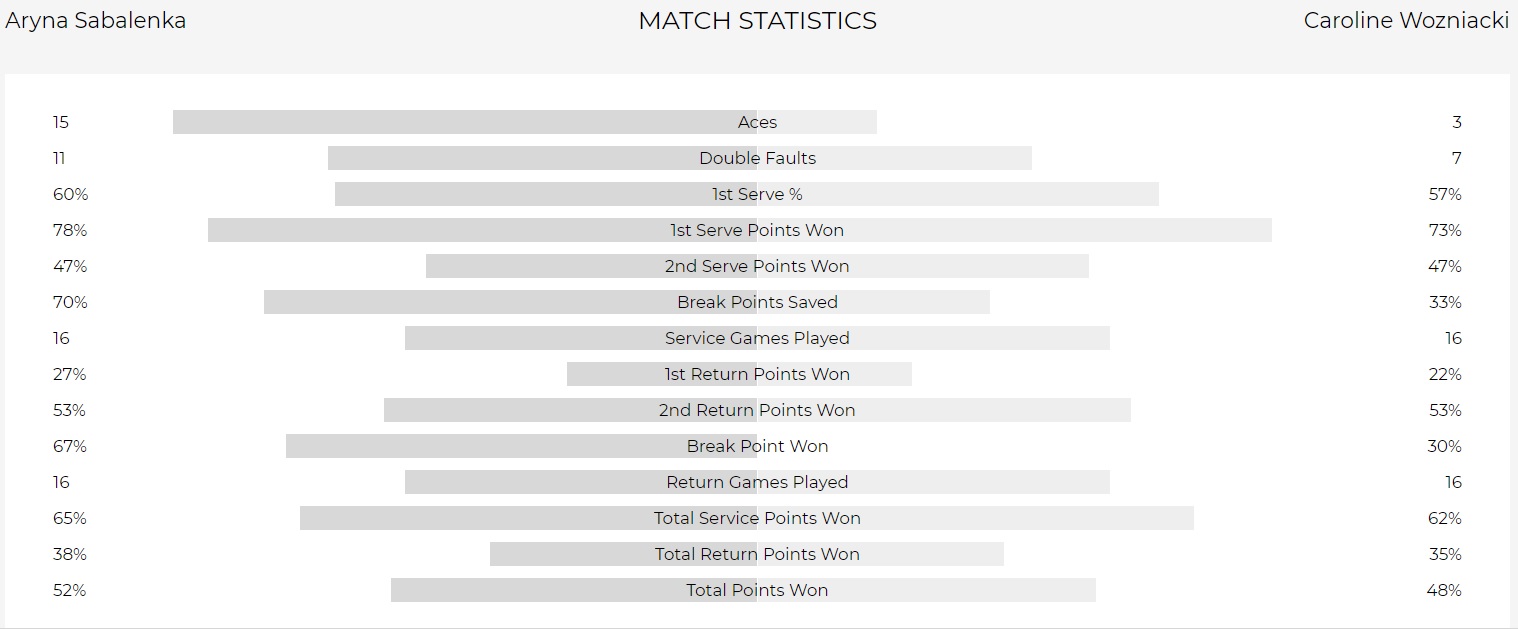
Task: Select the Aces stat label
Action: pyautogui.click(x=757, y=122)
